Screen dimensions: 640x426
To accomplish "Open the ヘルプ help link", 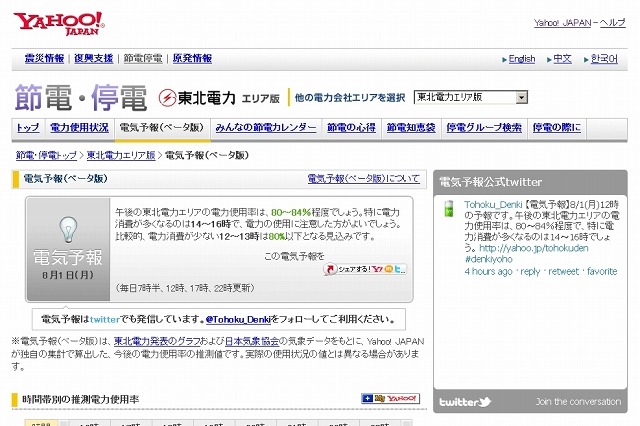I will click(x=613, y=23).
